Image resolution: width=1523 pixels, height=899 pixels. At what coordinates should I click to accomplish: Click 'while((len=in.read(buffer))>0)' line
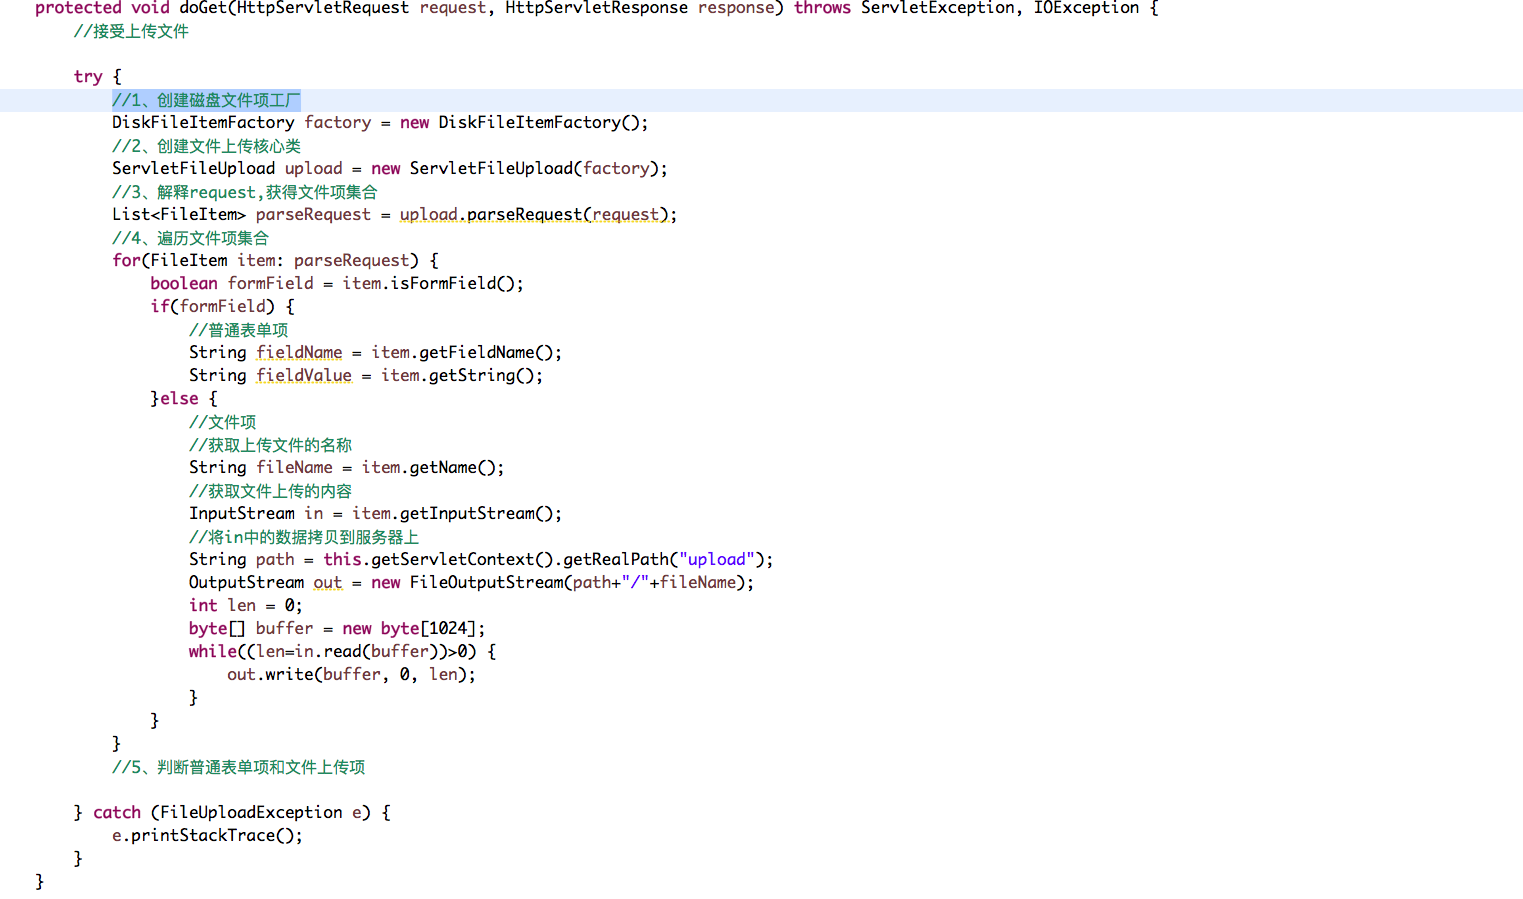[x=342, y=651]
